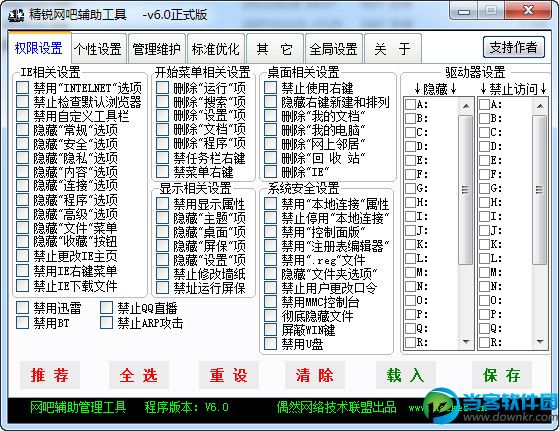Click 隐藏 list scroll-down arrow
The image size is (559, 431).
[466, 342]
